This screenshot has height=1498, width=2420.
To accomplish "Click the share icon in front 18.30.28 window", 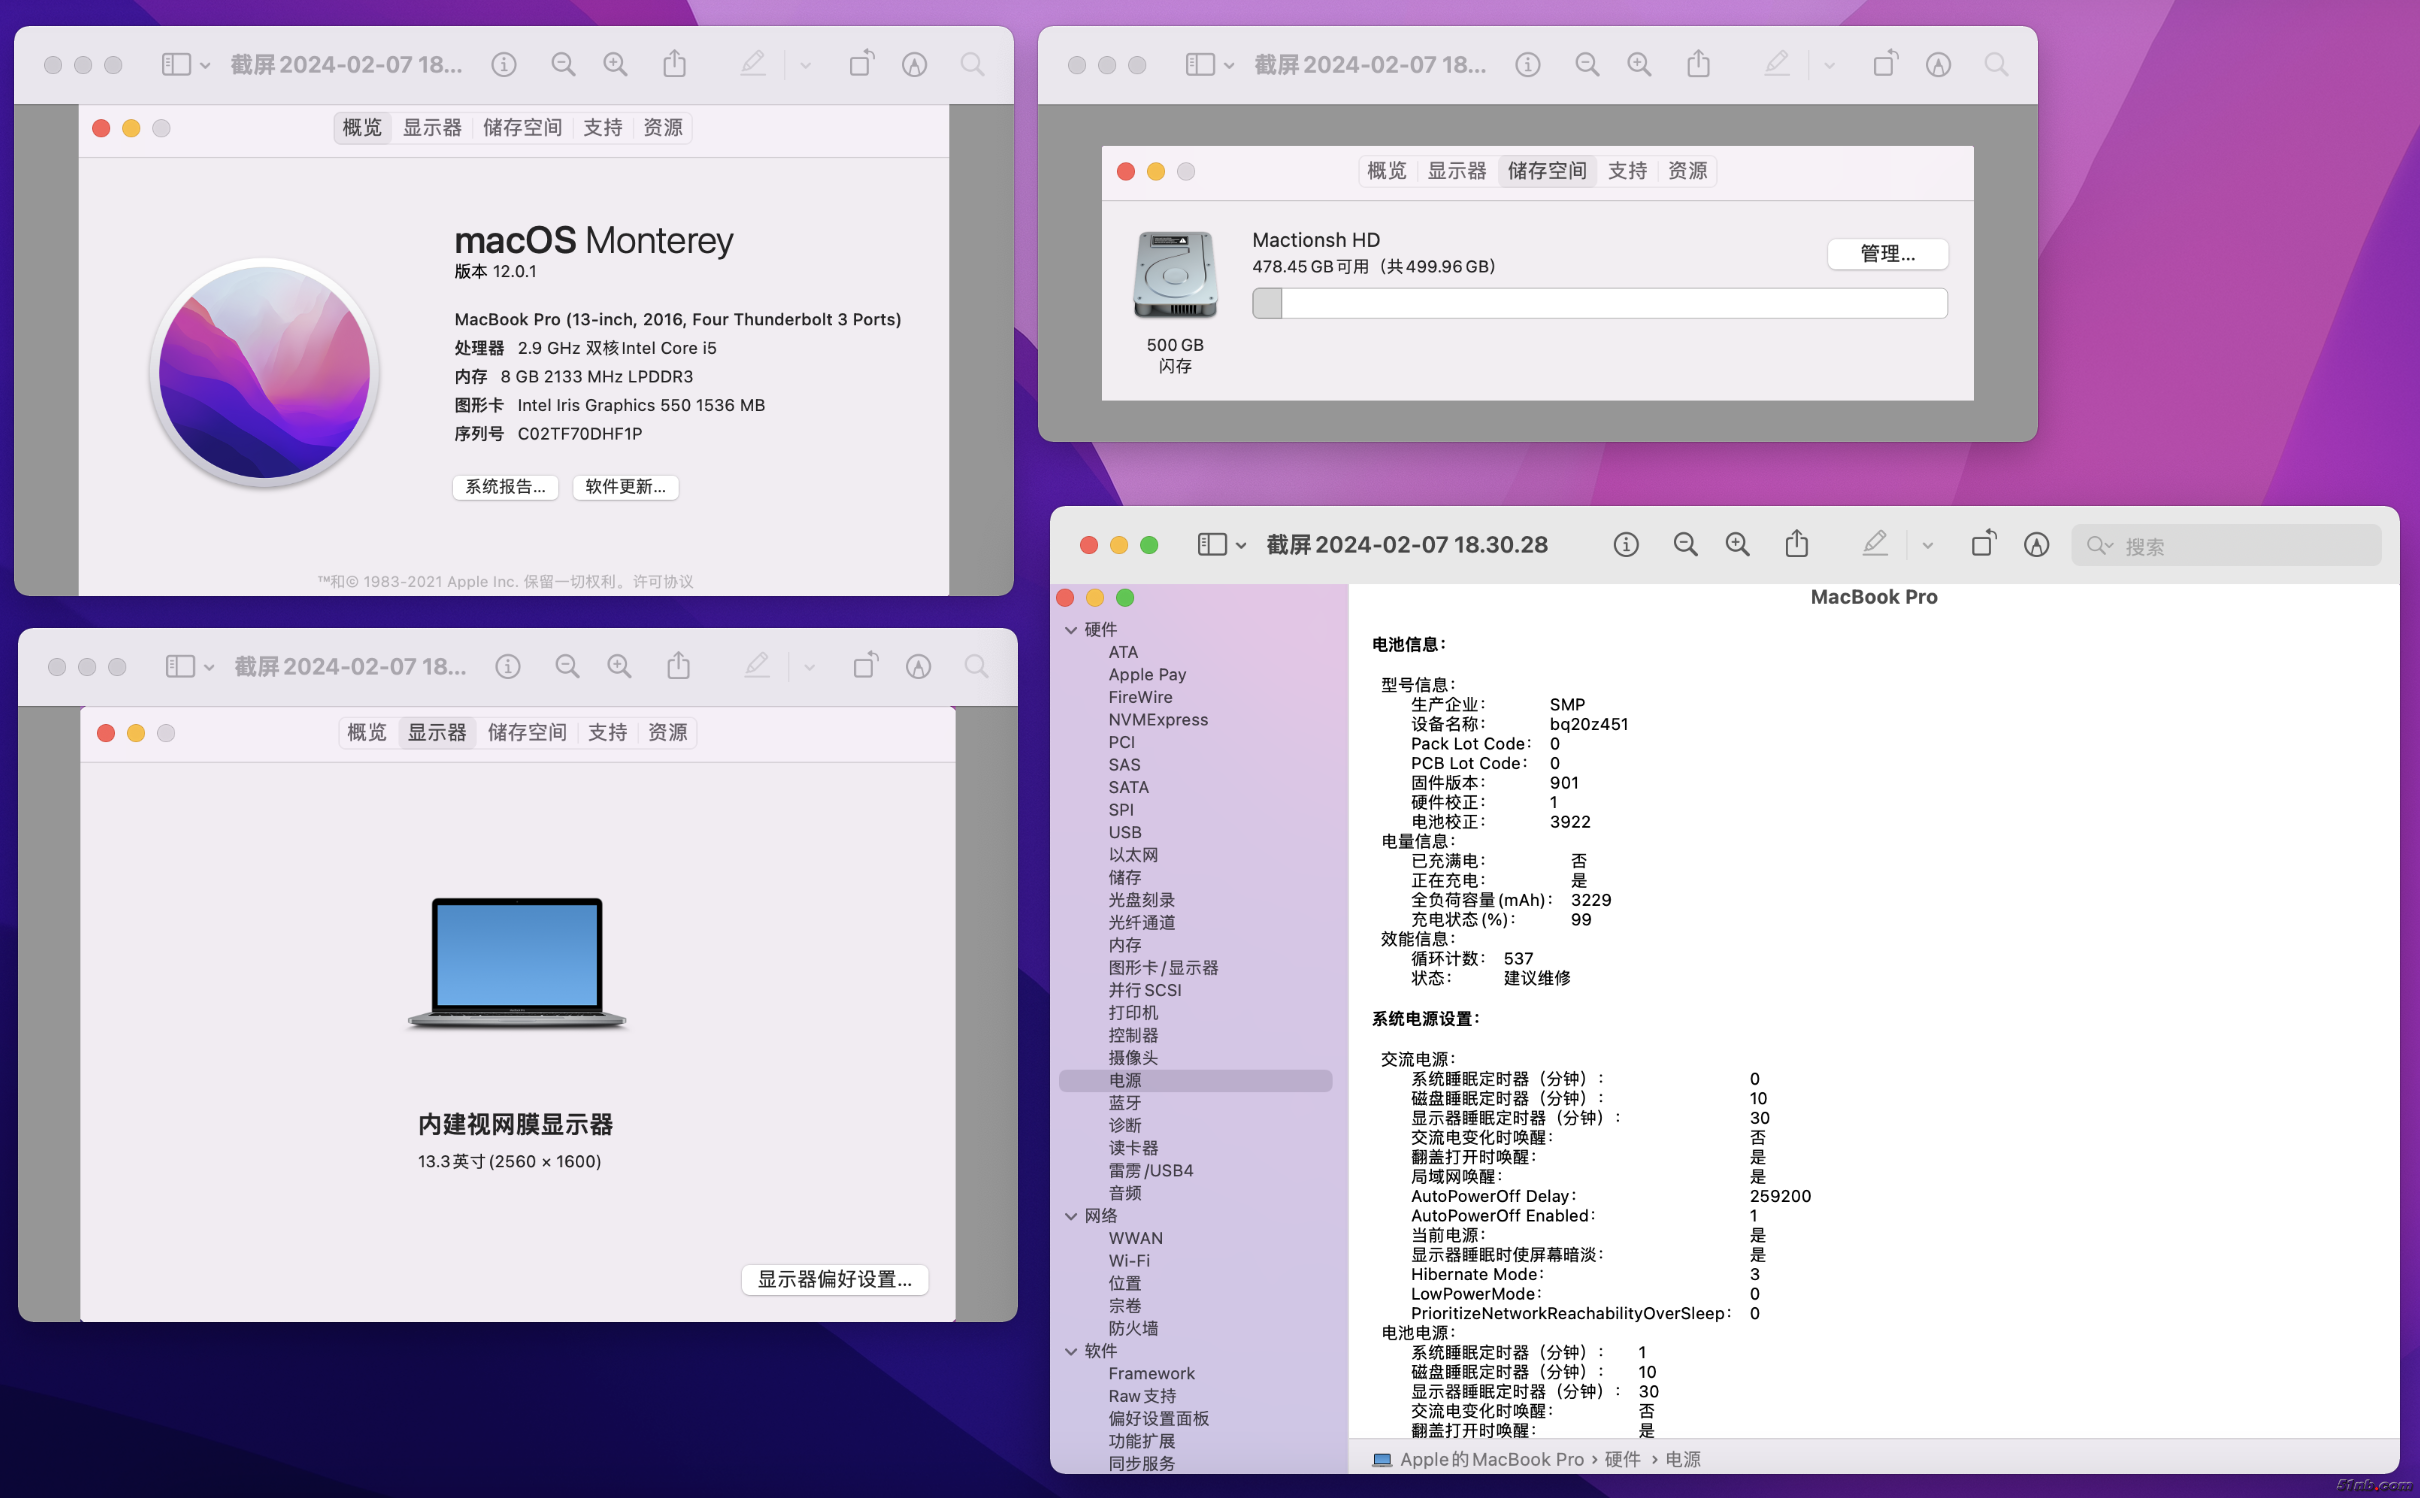I will [x=1797, y=543].
